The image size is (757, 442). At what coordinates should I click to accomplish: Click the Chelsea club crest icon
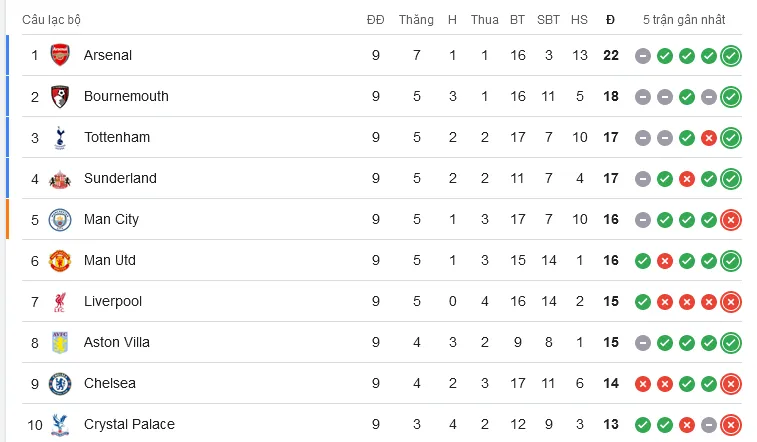(x=60, y=383)
